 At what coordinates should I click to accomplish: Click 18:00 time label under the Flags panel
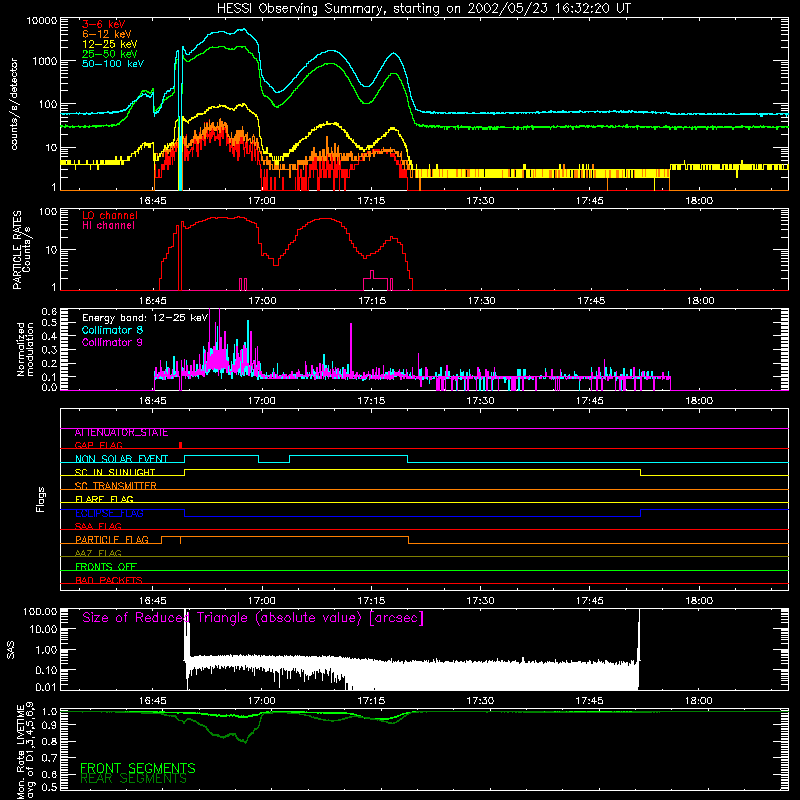pos(698,601)
